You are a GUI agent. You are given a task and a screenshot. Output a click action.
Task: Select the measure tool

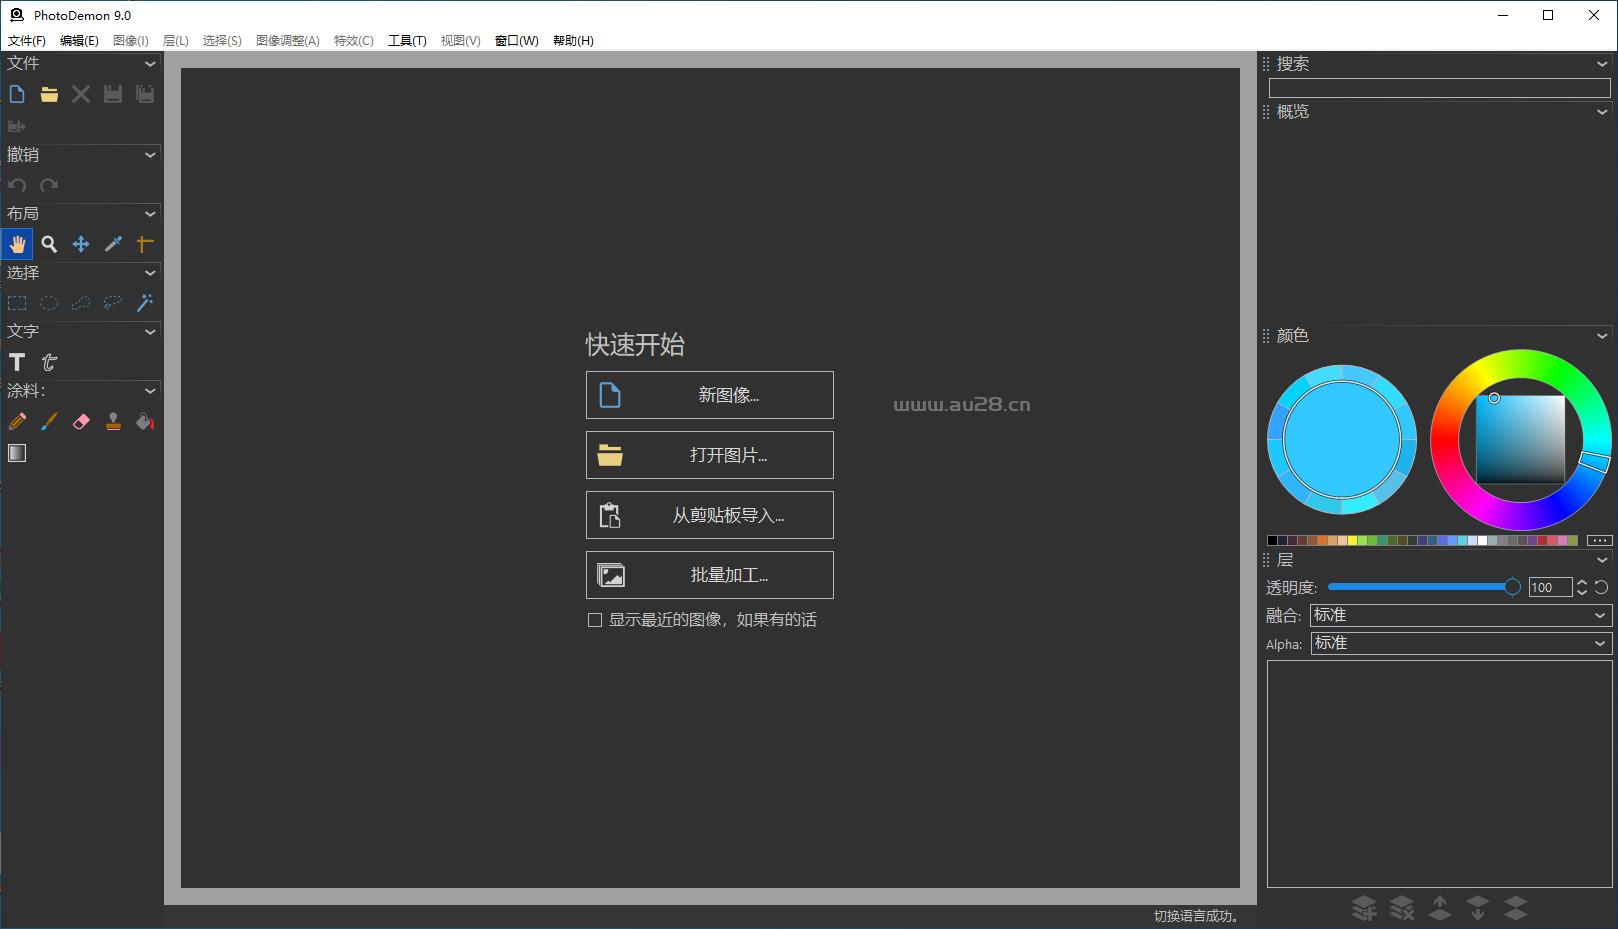[145, 244]
